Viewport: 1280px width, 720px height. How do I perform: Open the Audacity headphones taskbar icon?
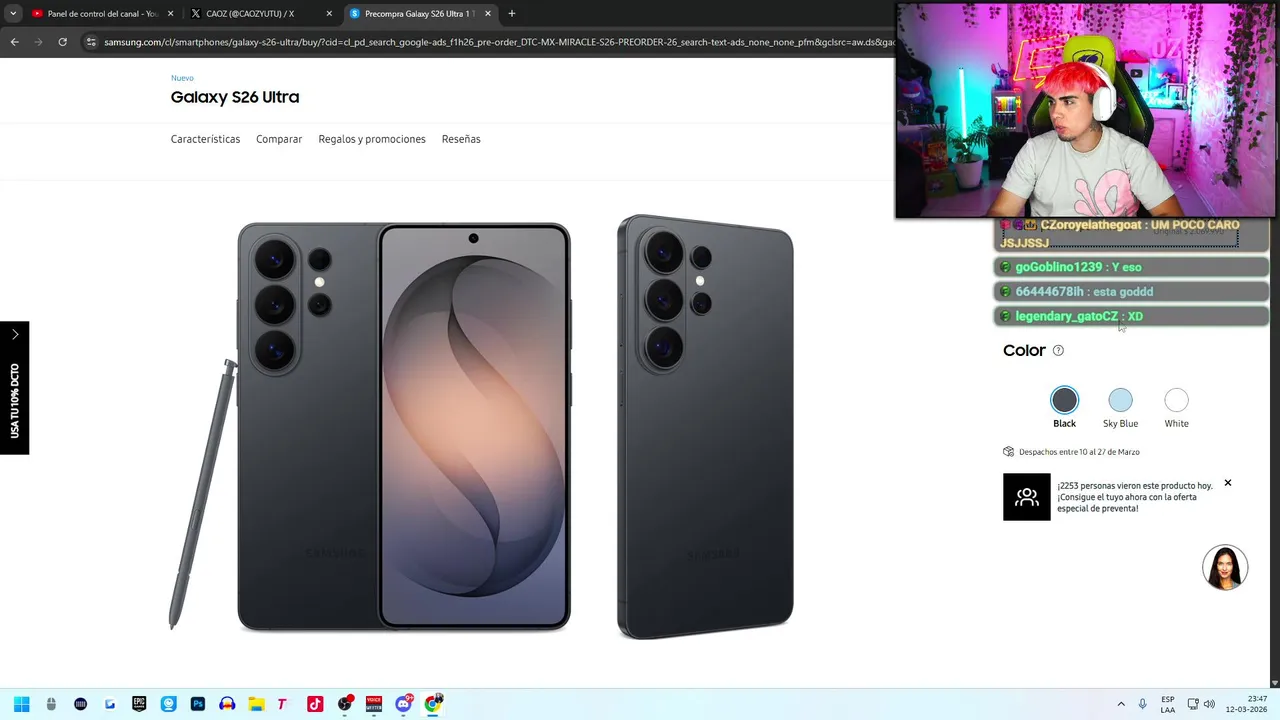[x=227, y=704]
